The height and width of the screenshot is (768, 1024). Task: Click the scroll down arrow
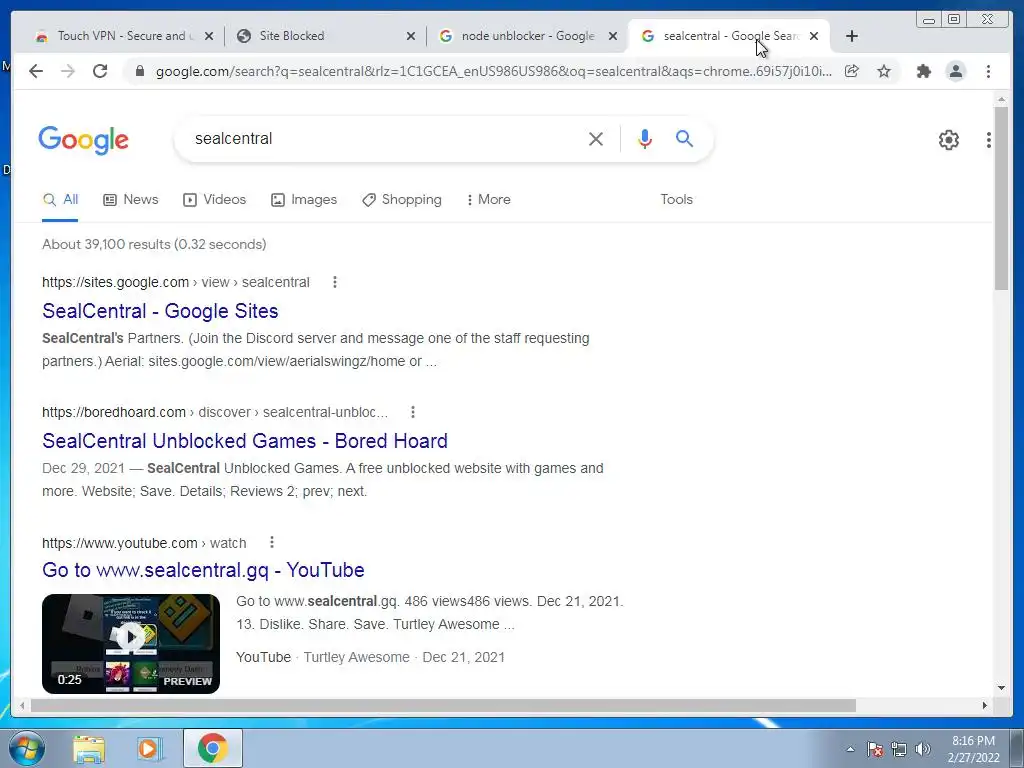(x=1001, y=687)
